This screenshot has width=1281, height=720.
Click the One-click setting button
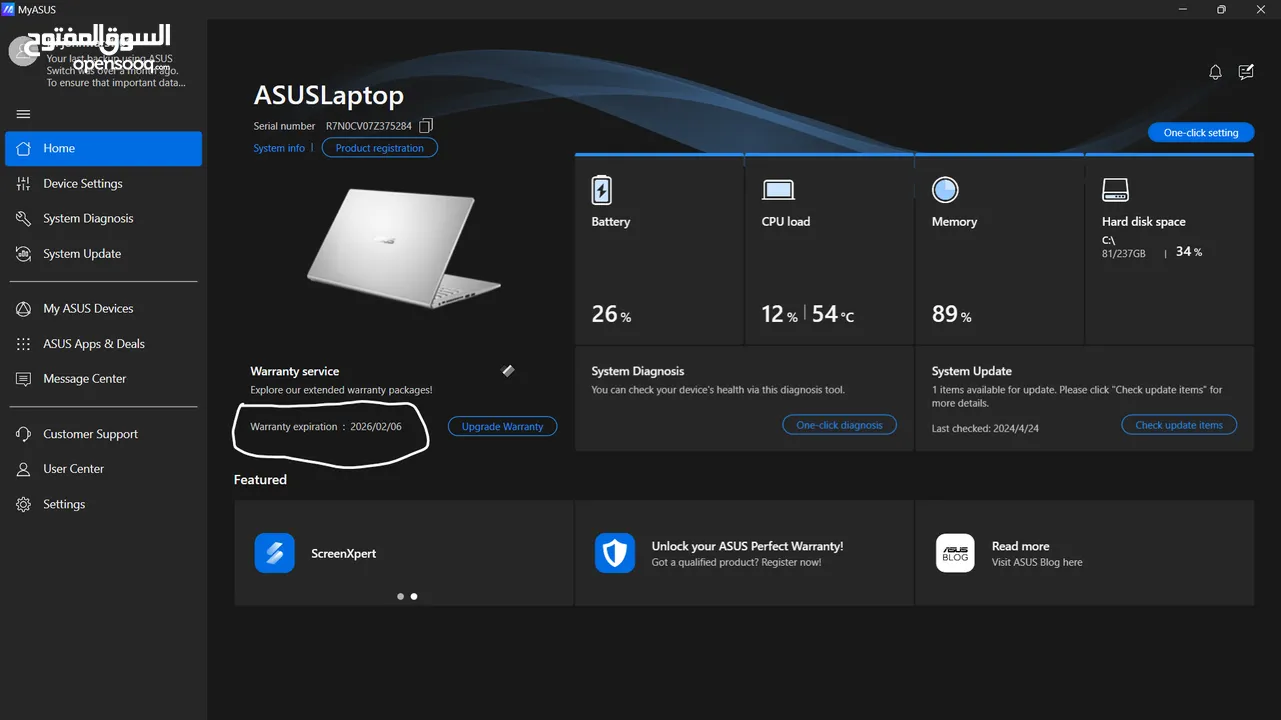[1201, 132]
